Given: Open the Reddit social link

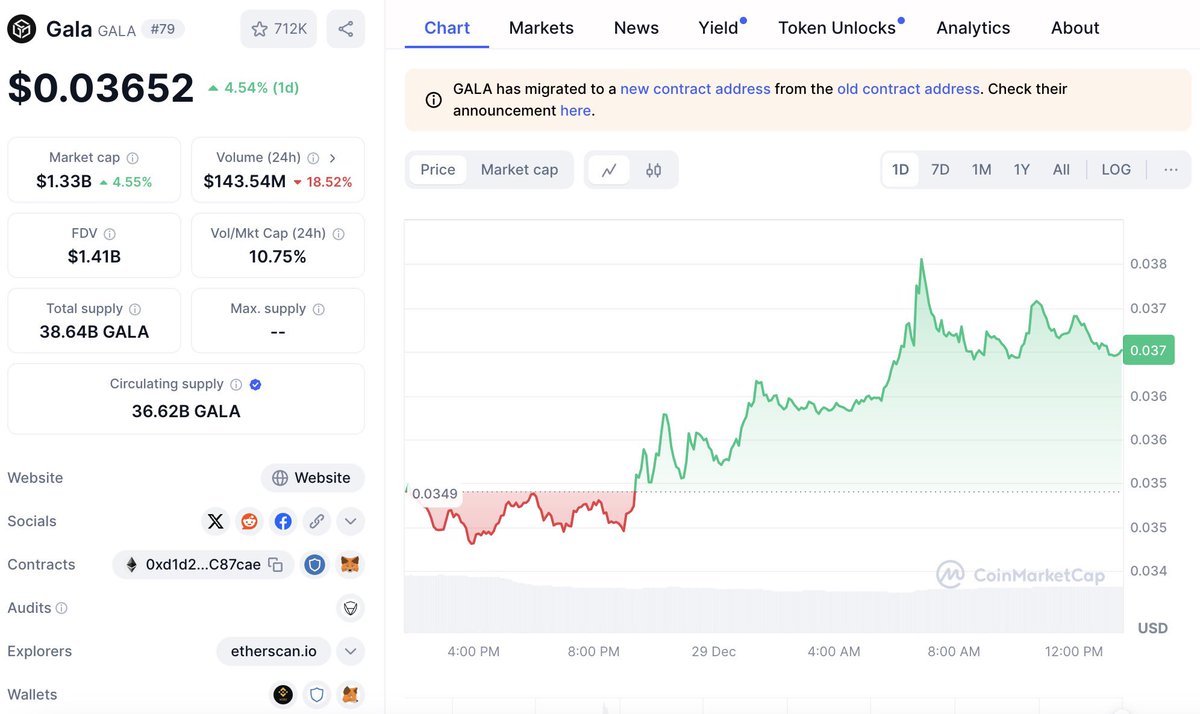Looking at the screenshot, I should [249, 521].
